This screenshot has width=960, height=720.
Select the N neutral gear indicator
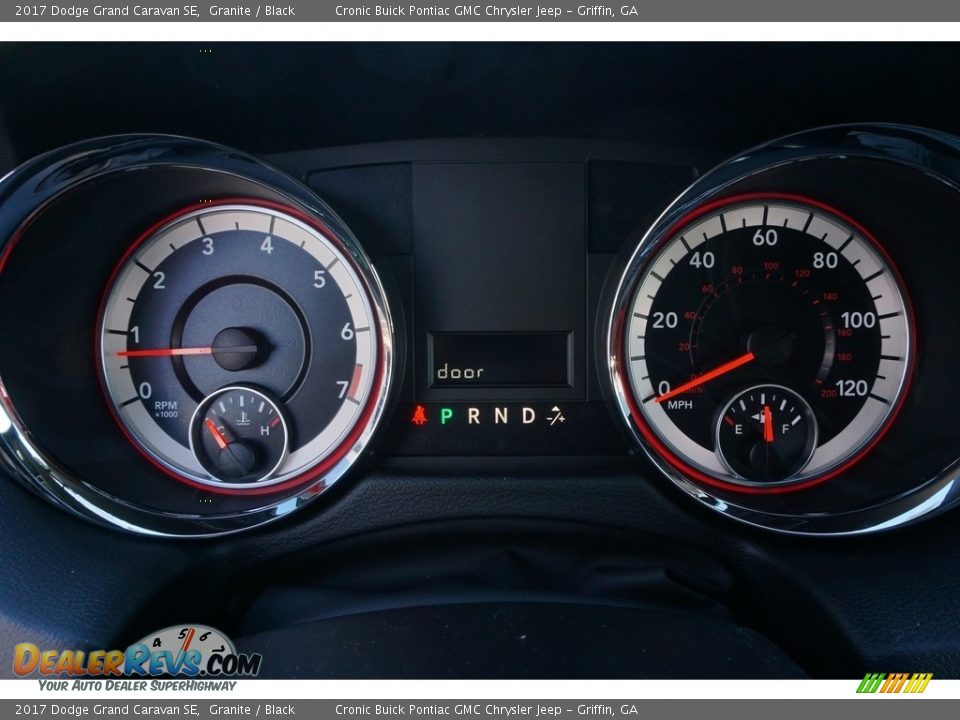500,415
